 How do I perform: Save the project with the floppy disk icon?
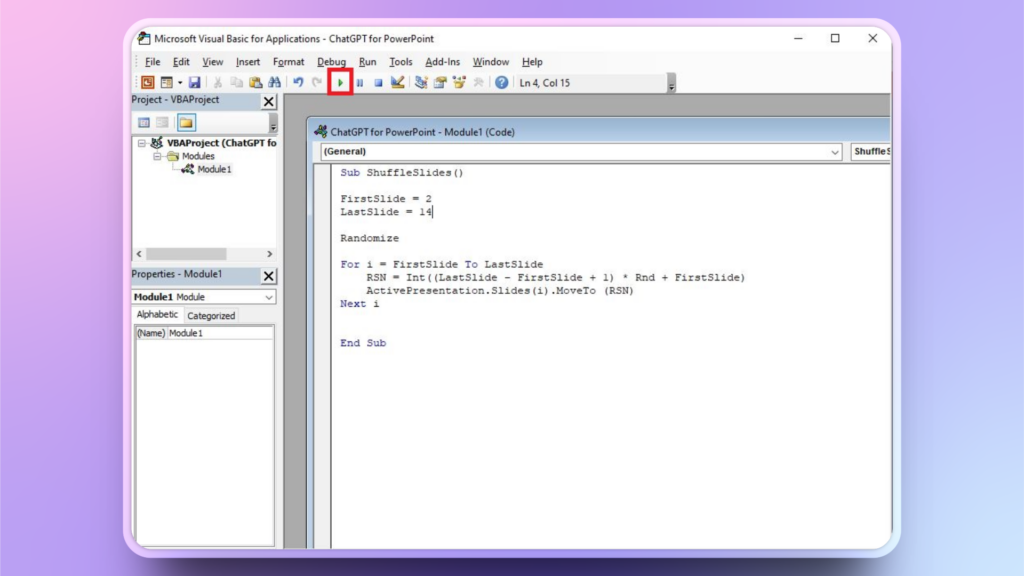[x=194, y=83]
